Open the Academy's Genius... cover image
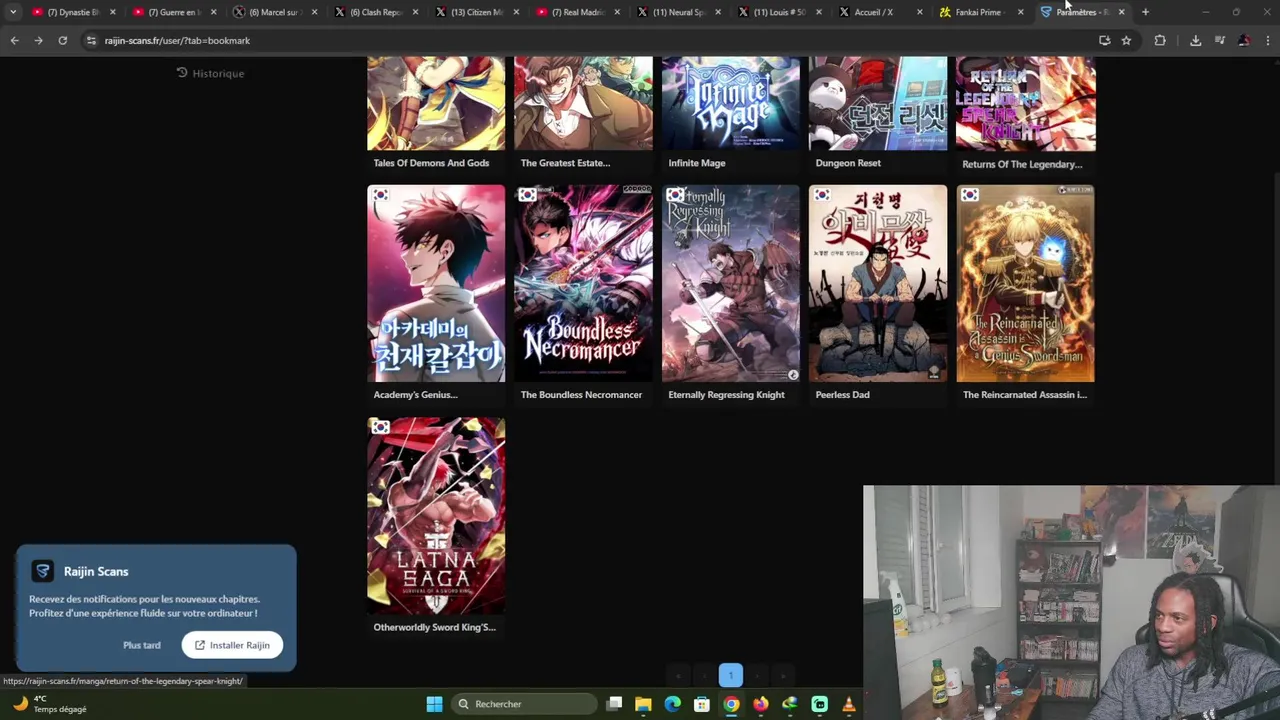This screenshot has height=720, width=1280. click(436, 283)
